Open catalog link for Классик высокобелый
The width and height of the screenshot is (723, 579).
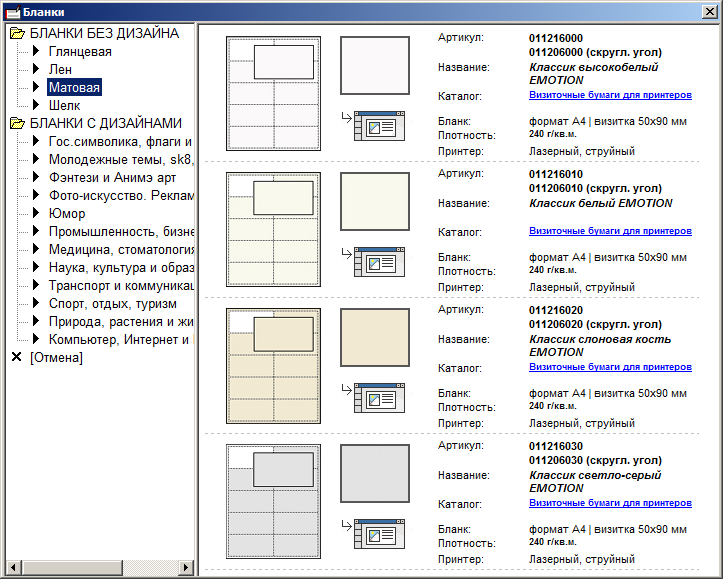pos(610,95)
